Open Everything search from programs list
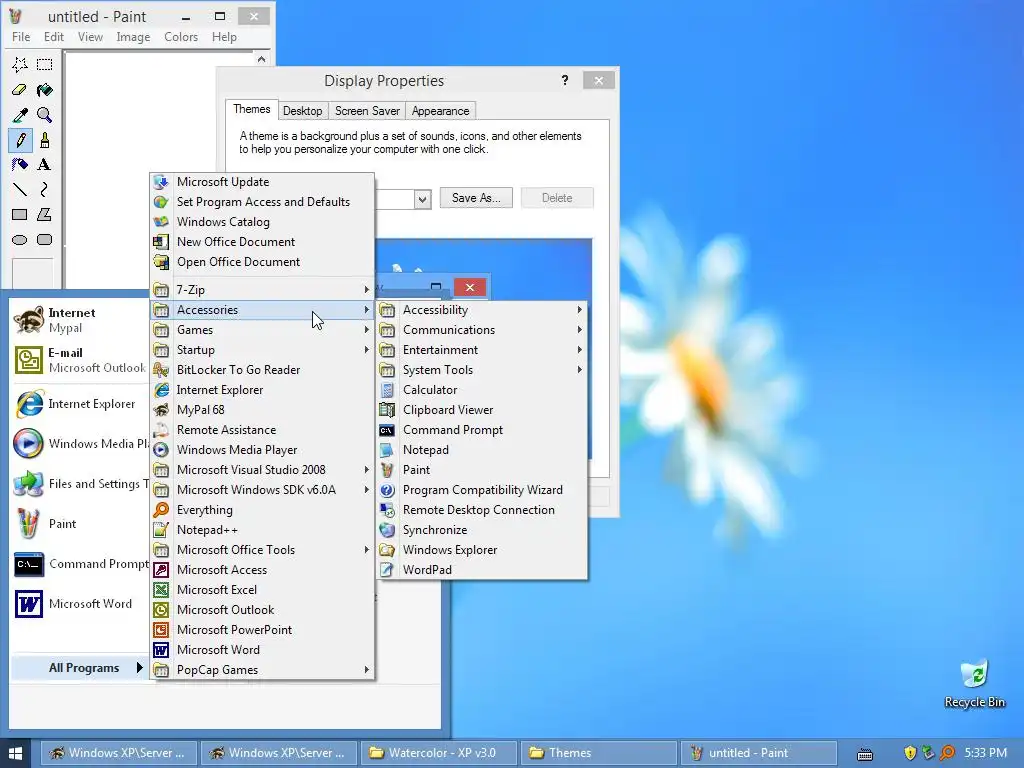 tap(263, 510)
